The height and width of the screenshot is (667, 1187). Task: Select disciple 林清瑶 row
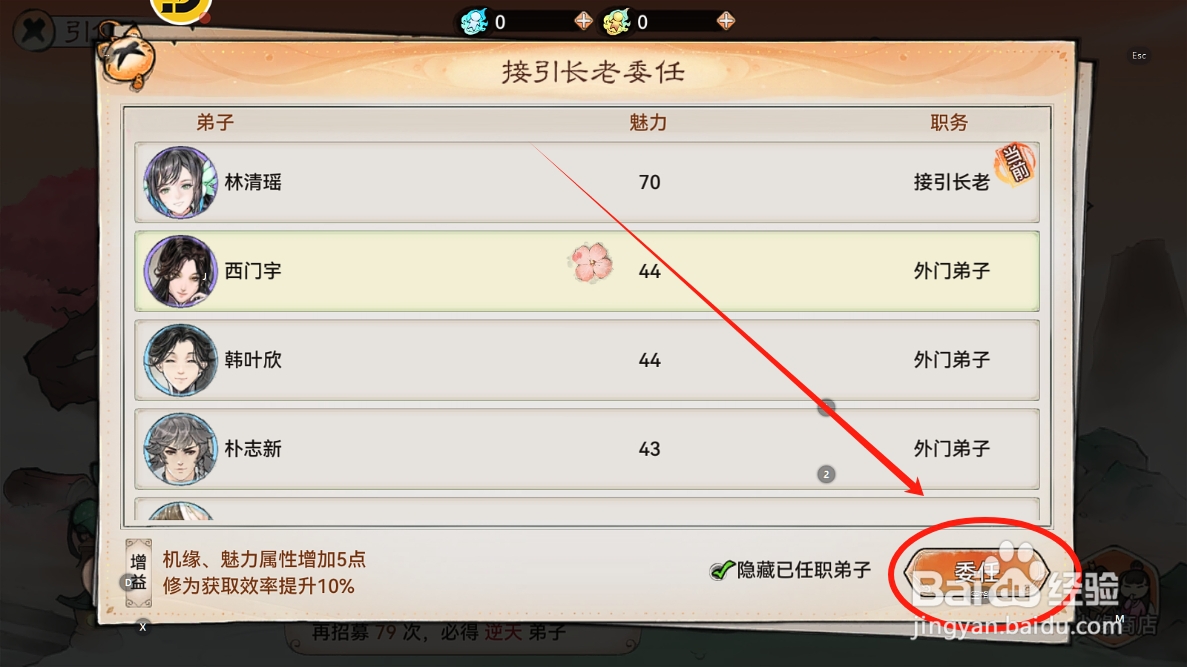(587, 182)
